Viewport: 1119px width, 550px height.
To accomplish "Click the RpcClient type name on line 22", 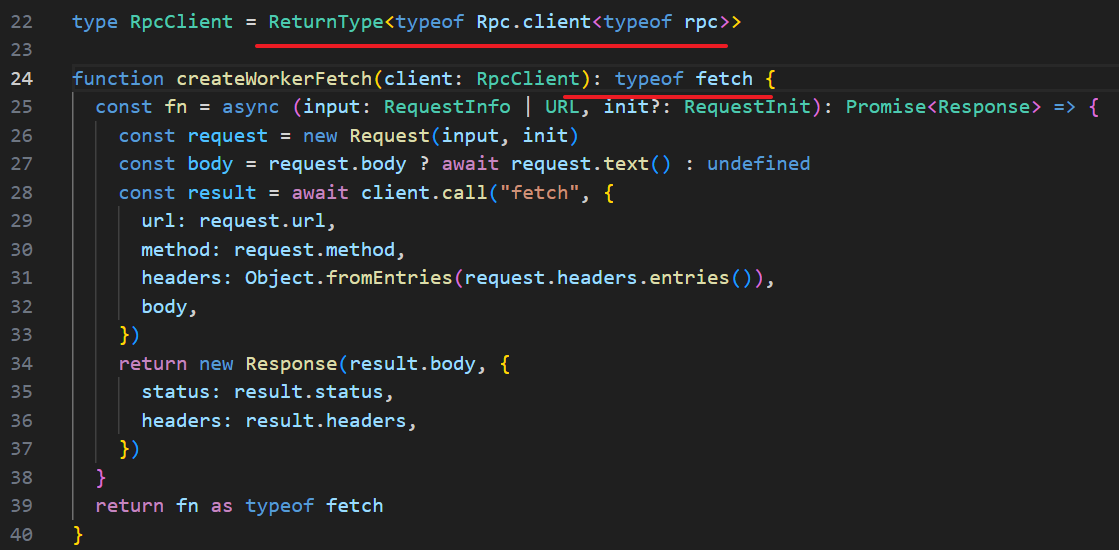I will point(182,22).
